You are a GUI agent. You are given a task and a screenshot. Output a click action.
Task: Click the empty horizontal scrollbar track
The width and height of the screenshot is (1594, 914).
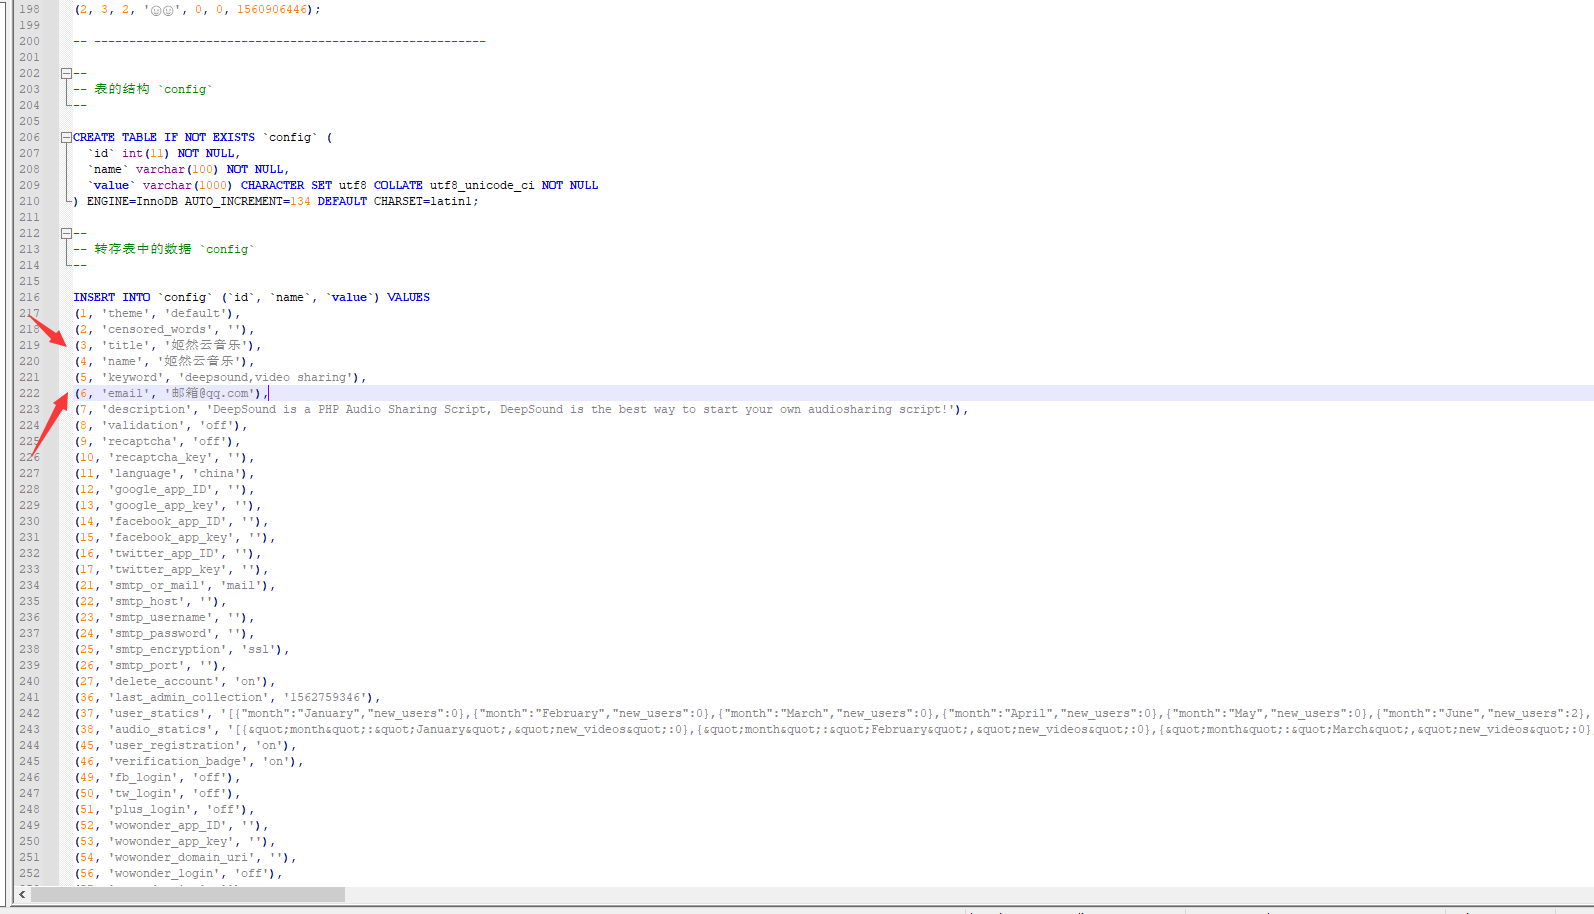[x=900, y=894]
